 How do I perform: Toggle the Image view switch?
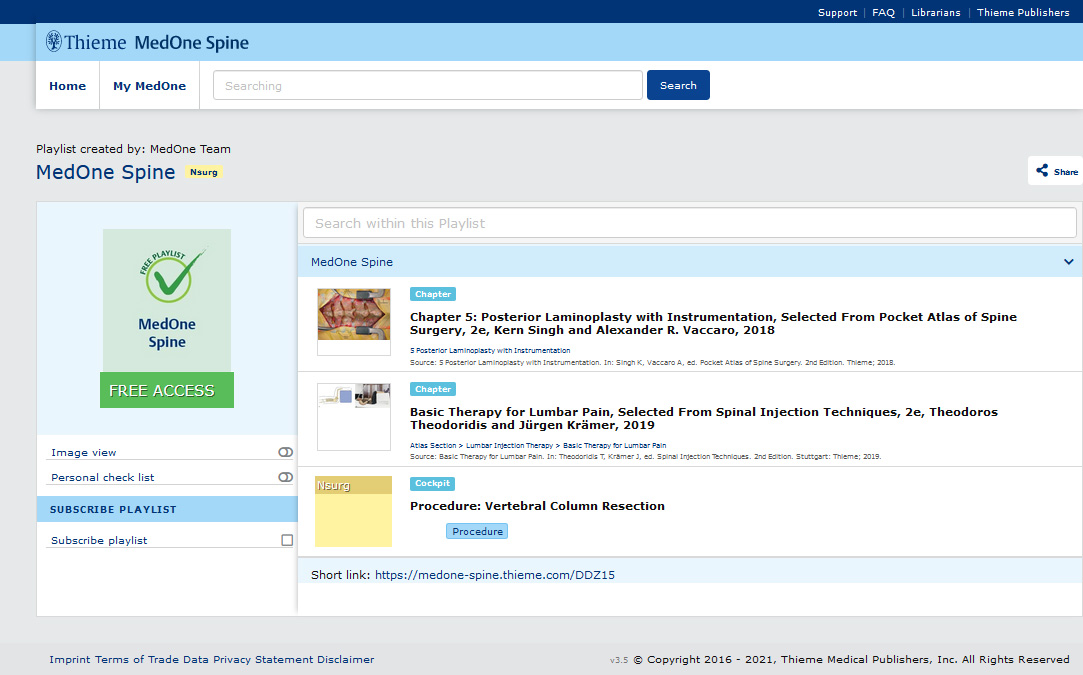coord(285,453)
